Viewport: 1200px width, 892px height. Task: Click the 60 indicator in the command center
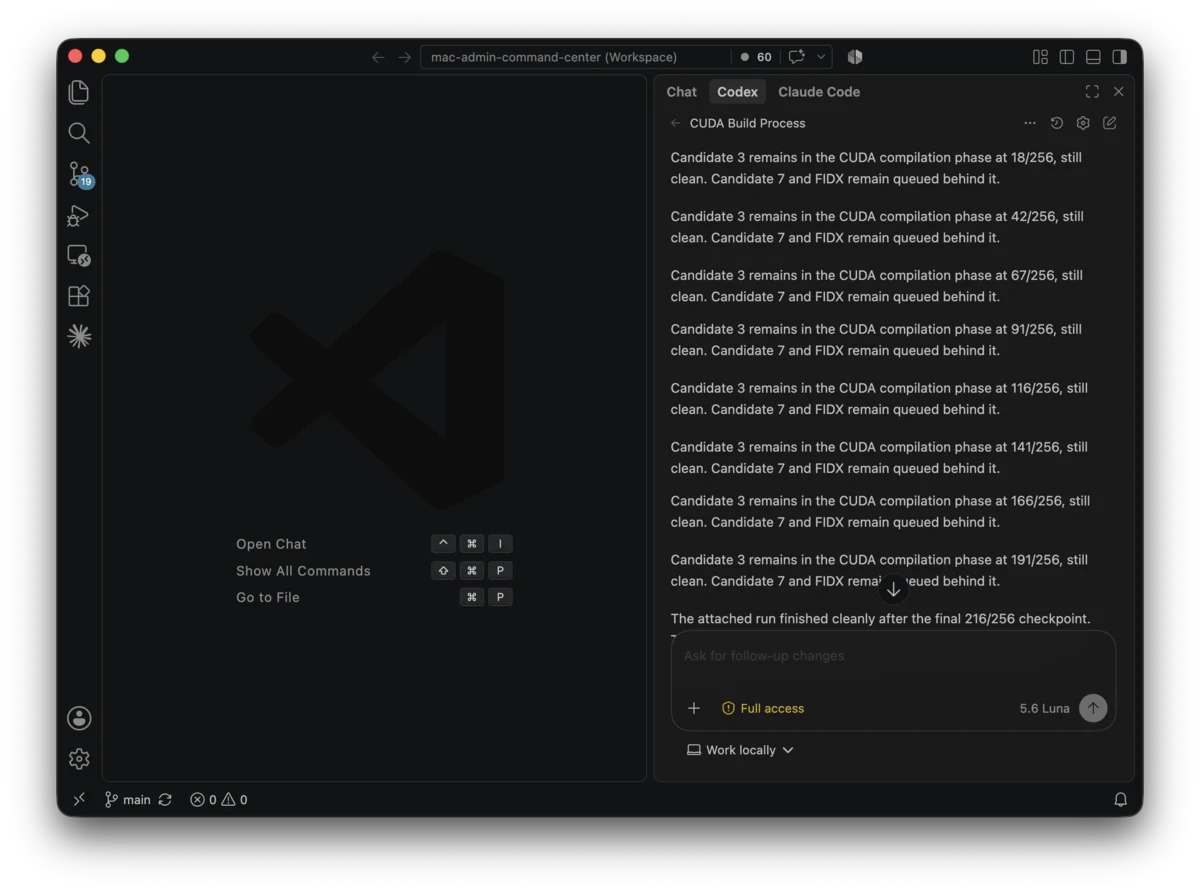tap(756, 57)
